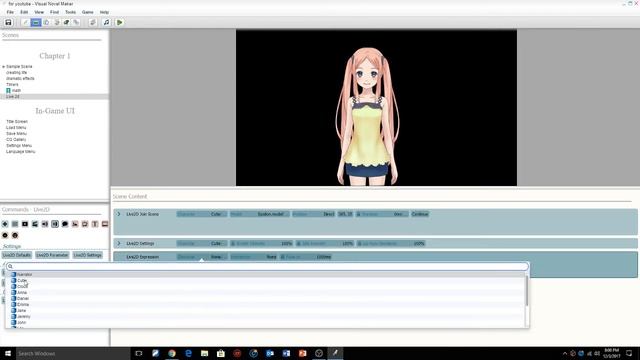Viewport: 640px width, 360px height.
Task: Open Position dropdown in Live2D Join Scene
Action: click(x=313, y=214)
